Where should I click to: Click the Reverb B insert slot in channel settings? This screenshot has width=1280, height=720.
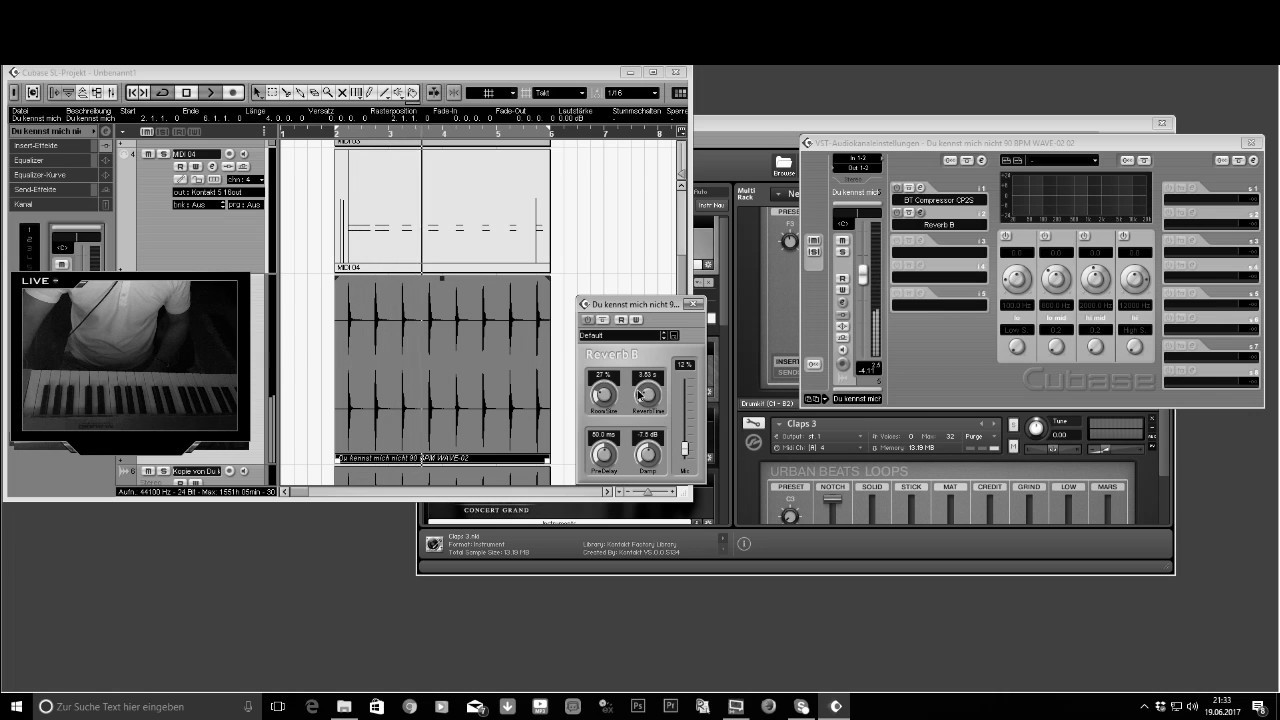[939, 225]
